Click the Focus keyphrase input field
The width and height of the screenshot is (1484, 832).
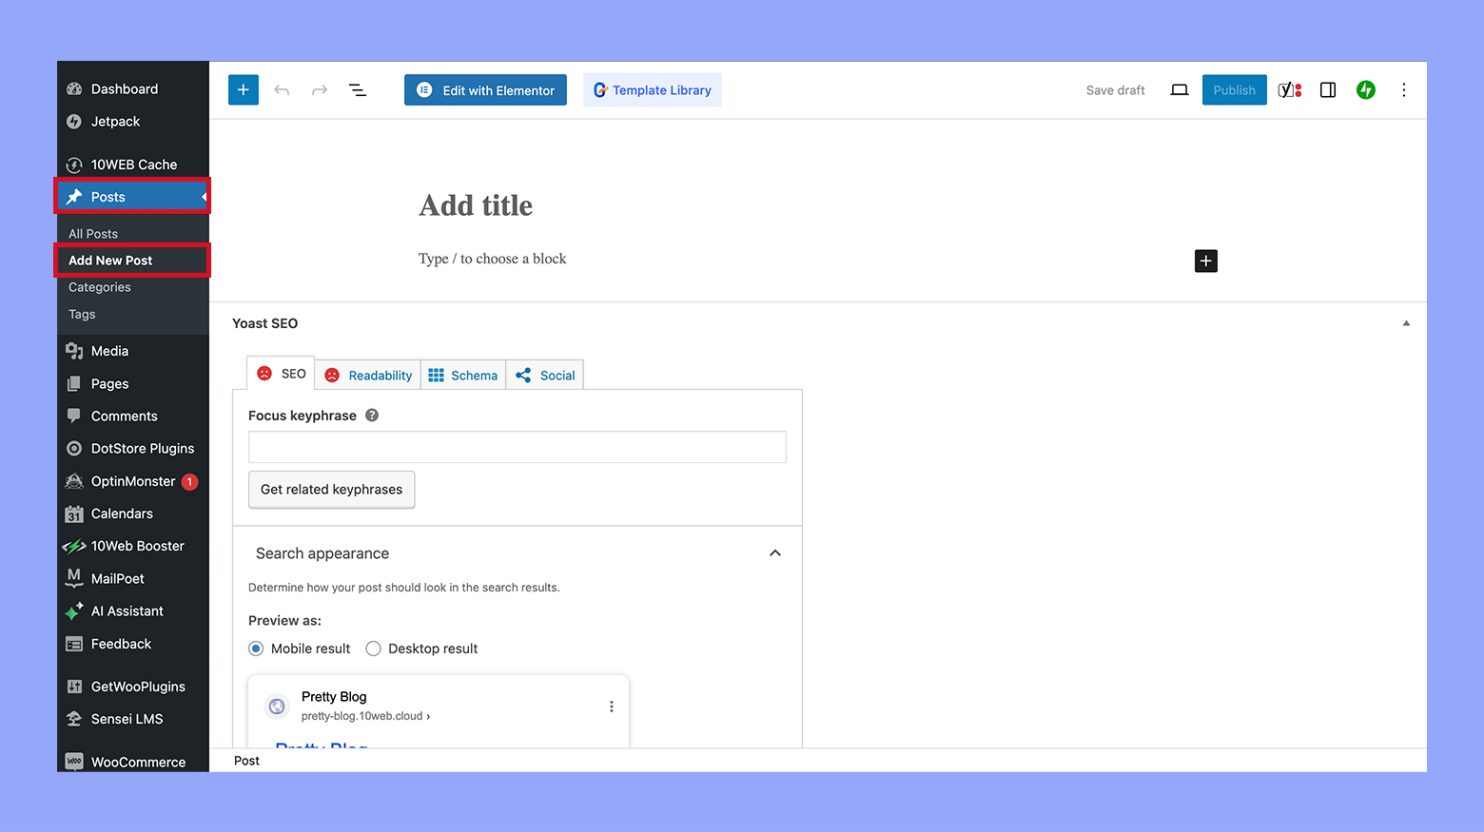pos(517,447)
